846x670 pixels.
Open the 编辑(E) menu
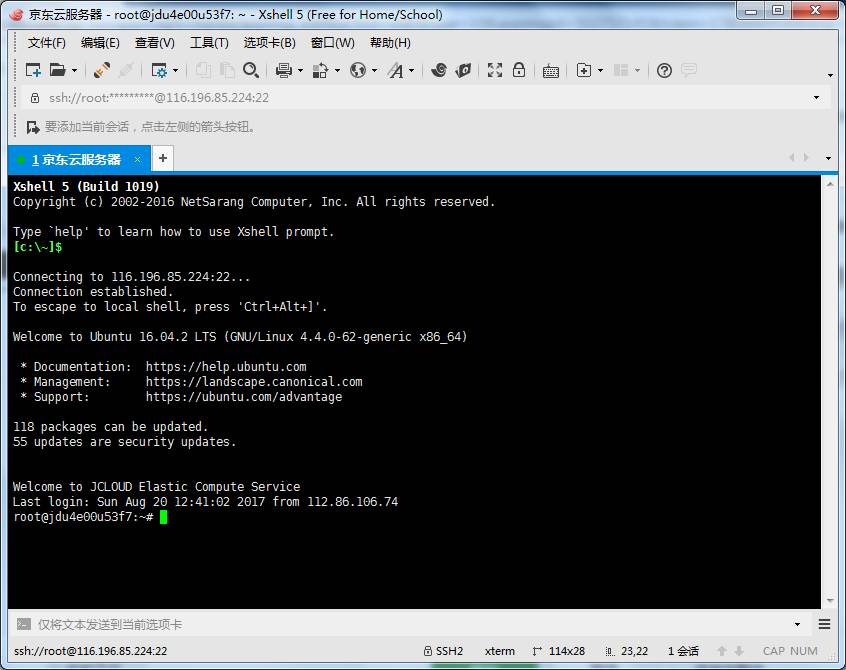pyautogui.click(x=100, y=43)
